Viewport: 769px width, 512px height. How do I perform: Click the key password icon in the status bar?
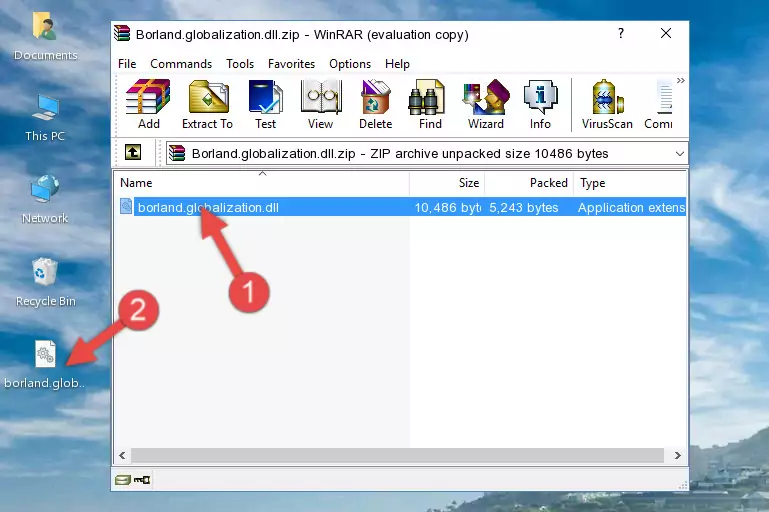142,480
